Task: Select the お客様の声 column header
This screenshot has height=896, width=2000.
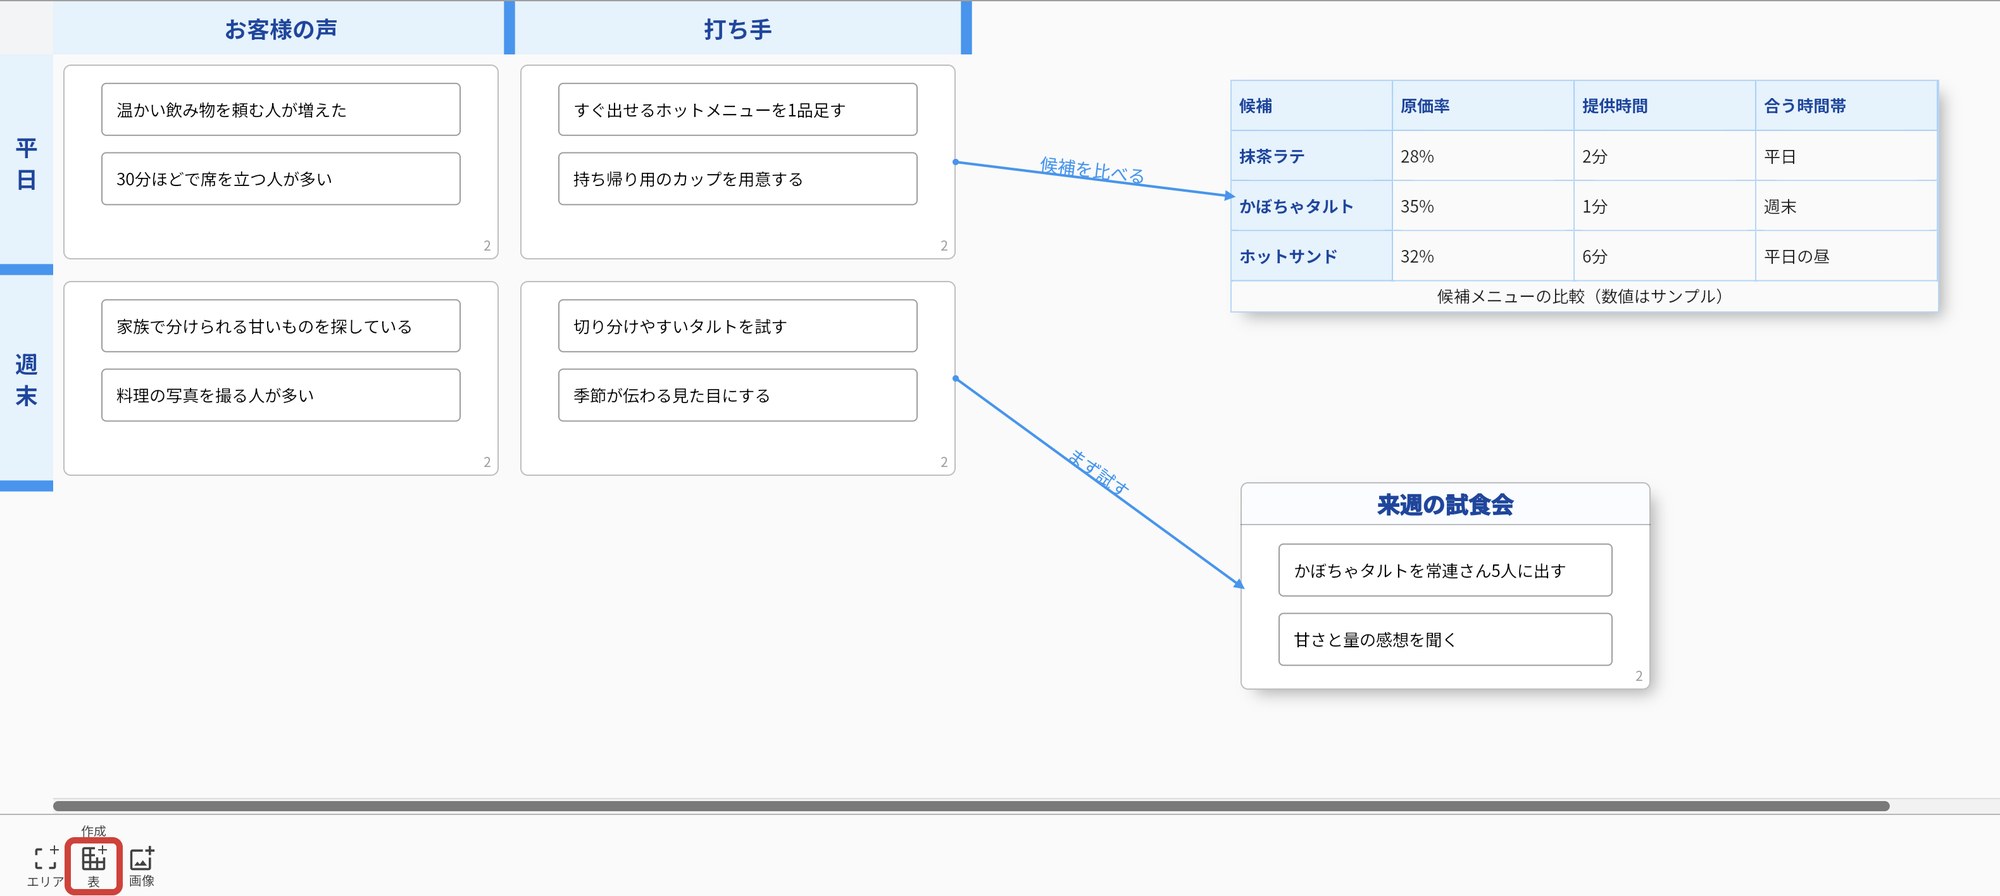Action: click(x=280, y=29)
